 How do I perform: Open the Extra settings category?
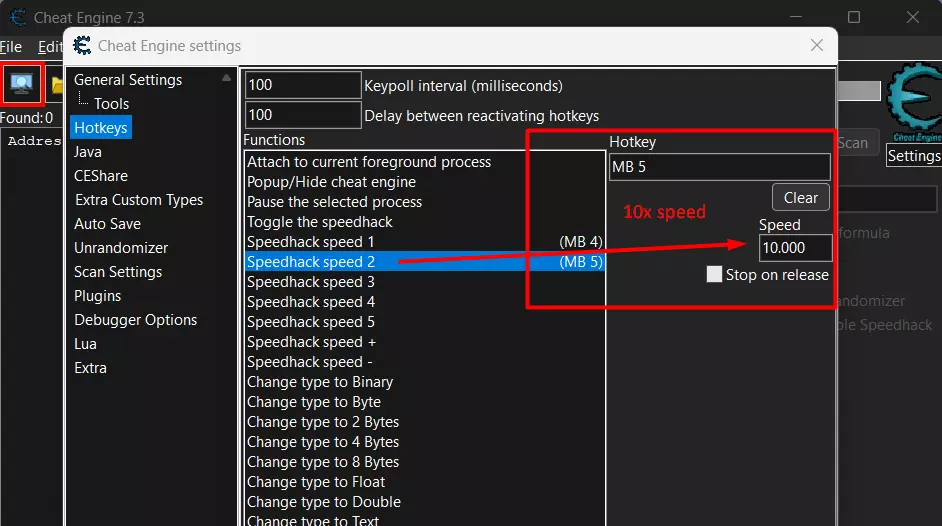(x=90, y=368)
